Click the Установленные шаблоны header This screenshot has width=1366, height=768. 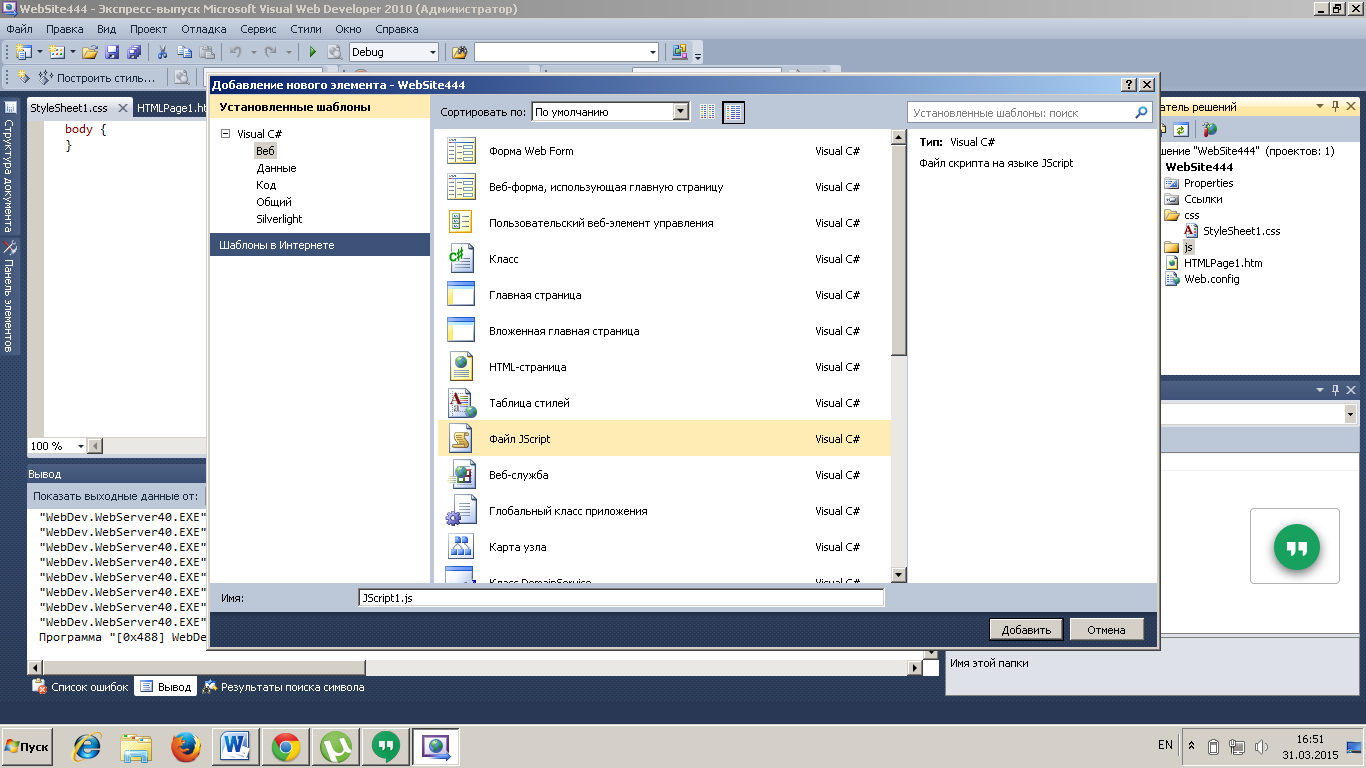(319, 107)
